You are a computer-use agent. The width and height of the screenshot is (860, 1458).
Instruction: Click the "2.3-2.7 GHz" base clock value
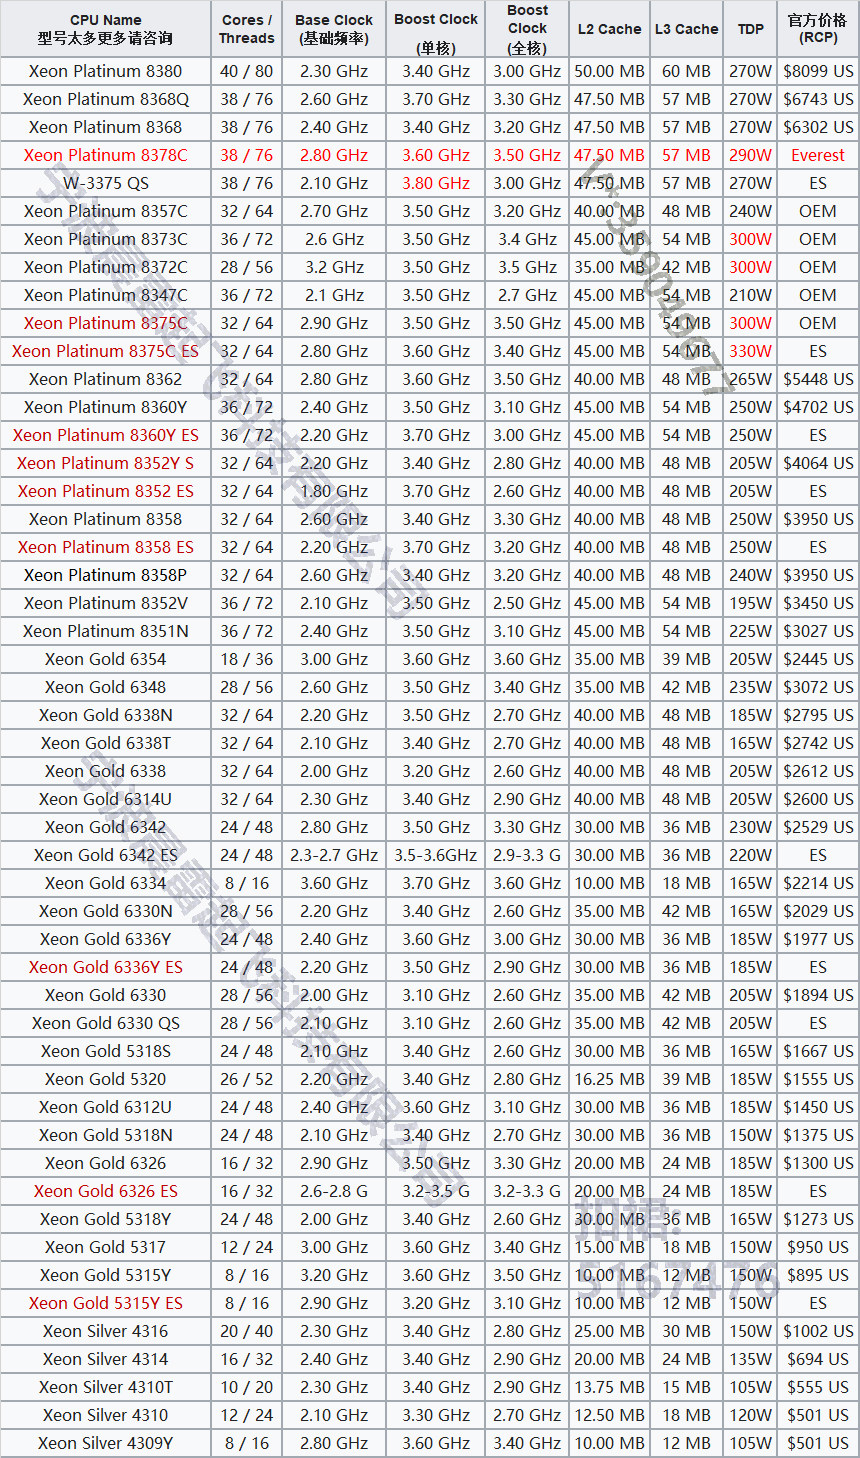[x=334, y=855]
